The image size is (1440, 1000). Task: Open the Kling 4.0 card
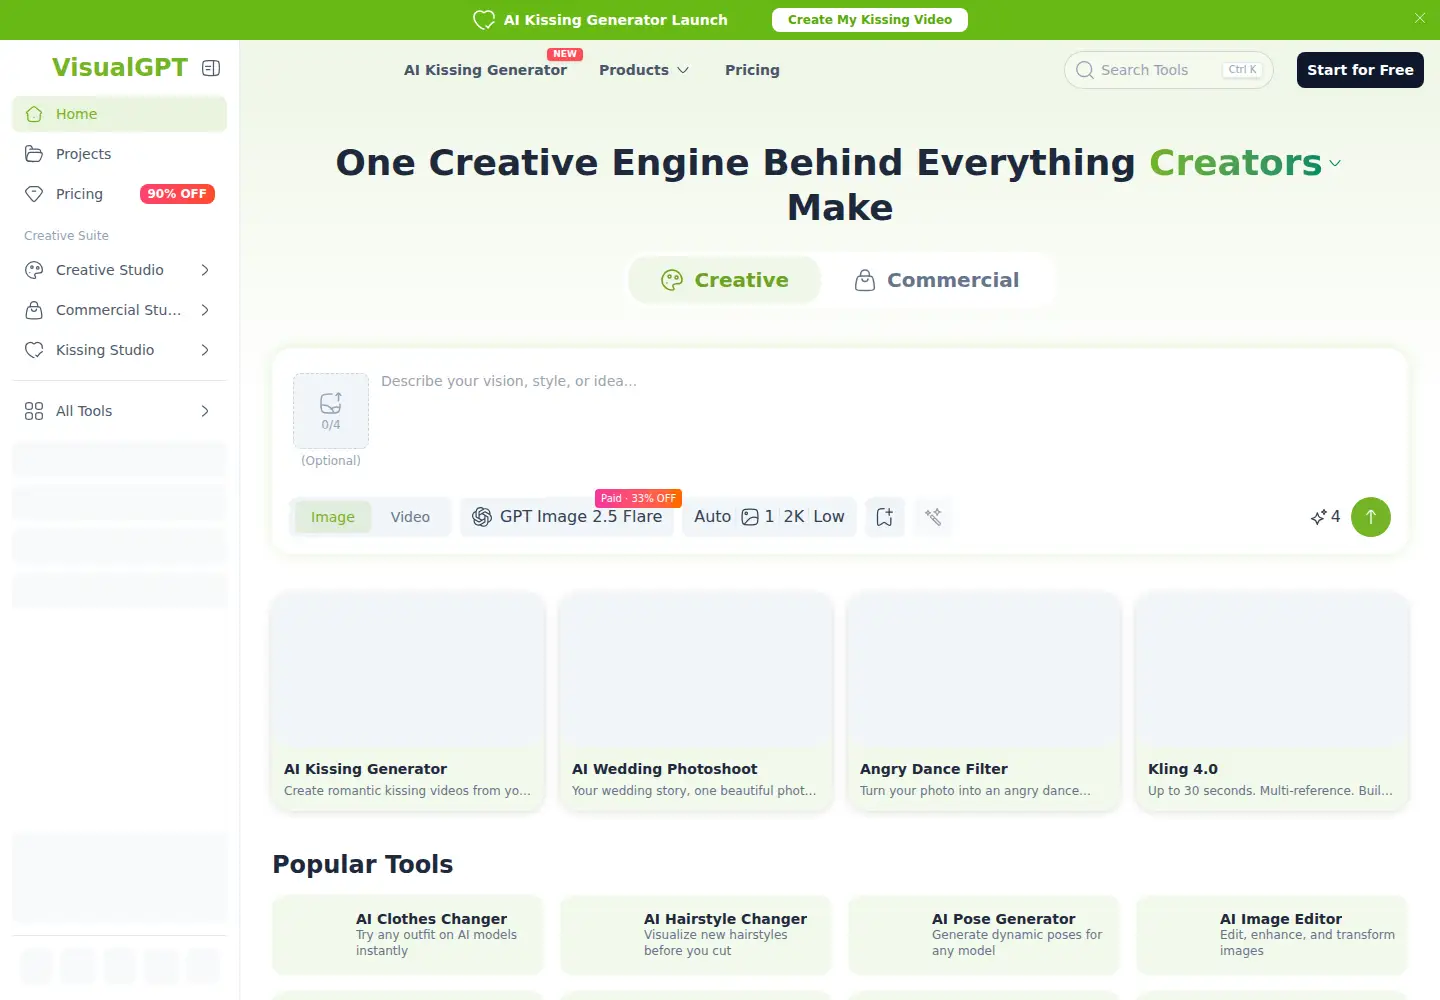point(1272,702)
